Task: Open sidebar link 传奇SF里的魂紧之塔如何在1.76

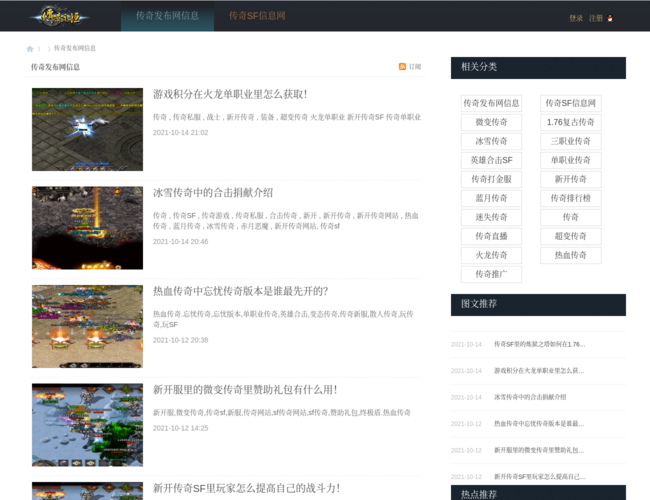Action: [539, 344]
